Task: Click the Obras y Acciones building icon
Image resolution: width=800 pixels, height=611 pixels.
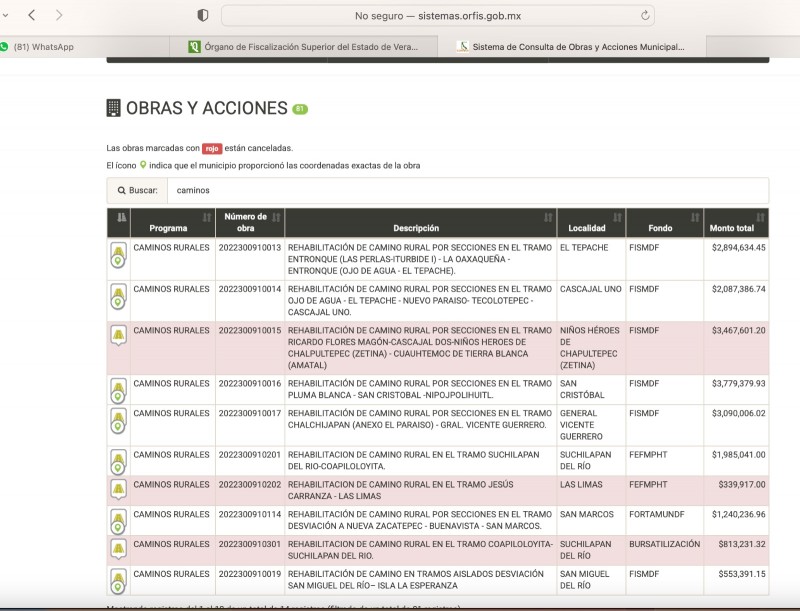Action: click(113, 108)
